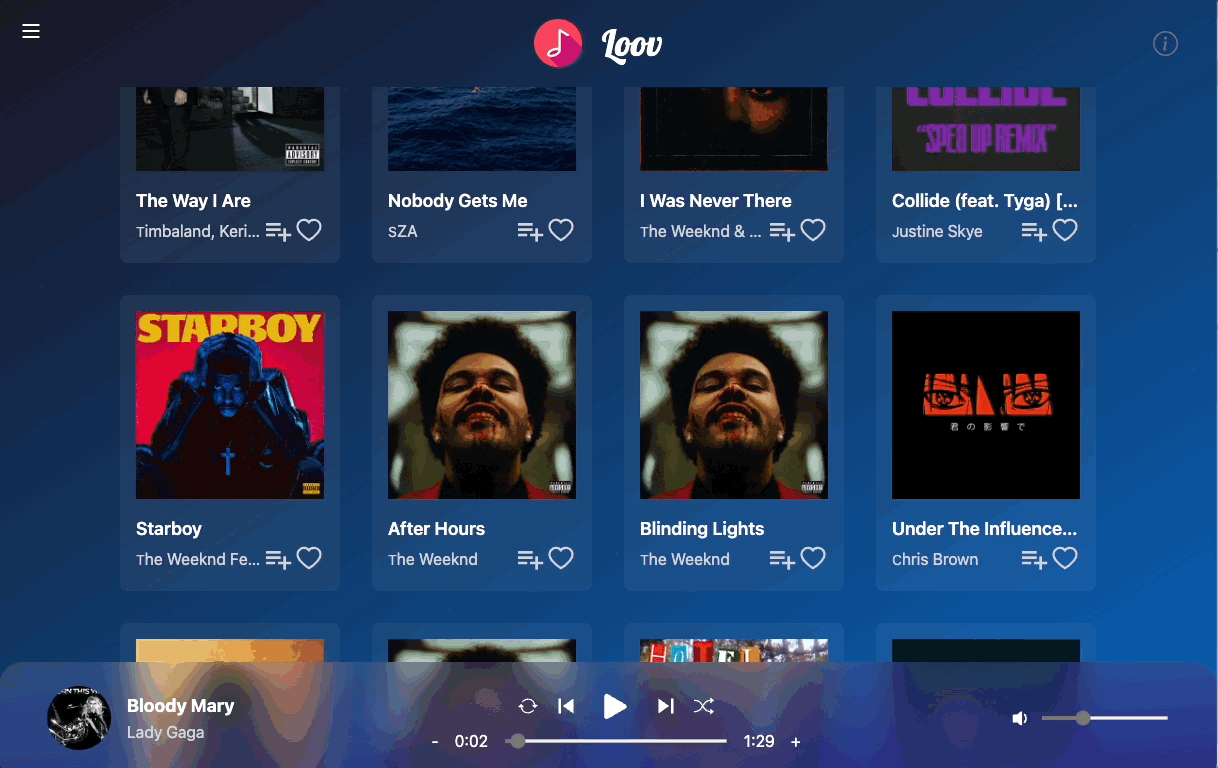Image resolution: width=1218 pixels, height=768 pixels.
Task: Favorite the Starboy track
Action: (309, 559)
